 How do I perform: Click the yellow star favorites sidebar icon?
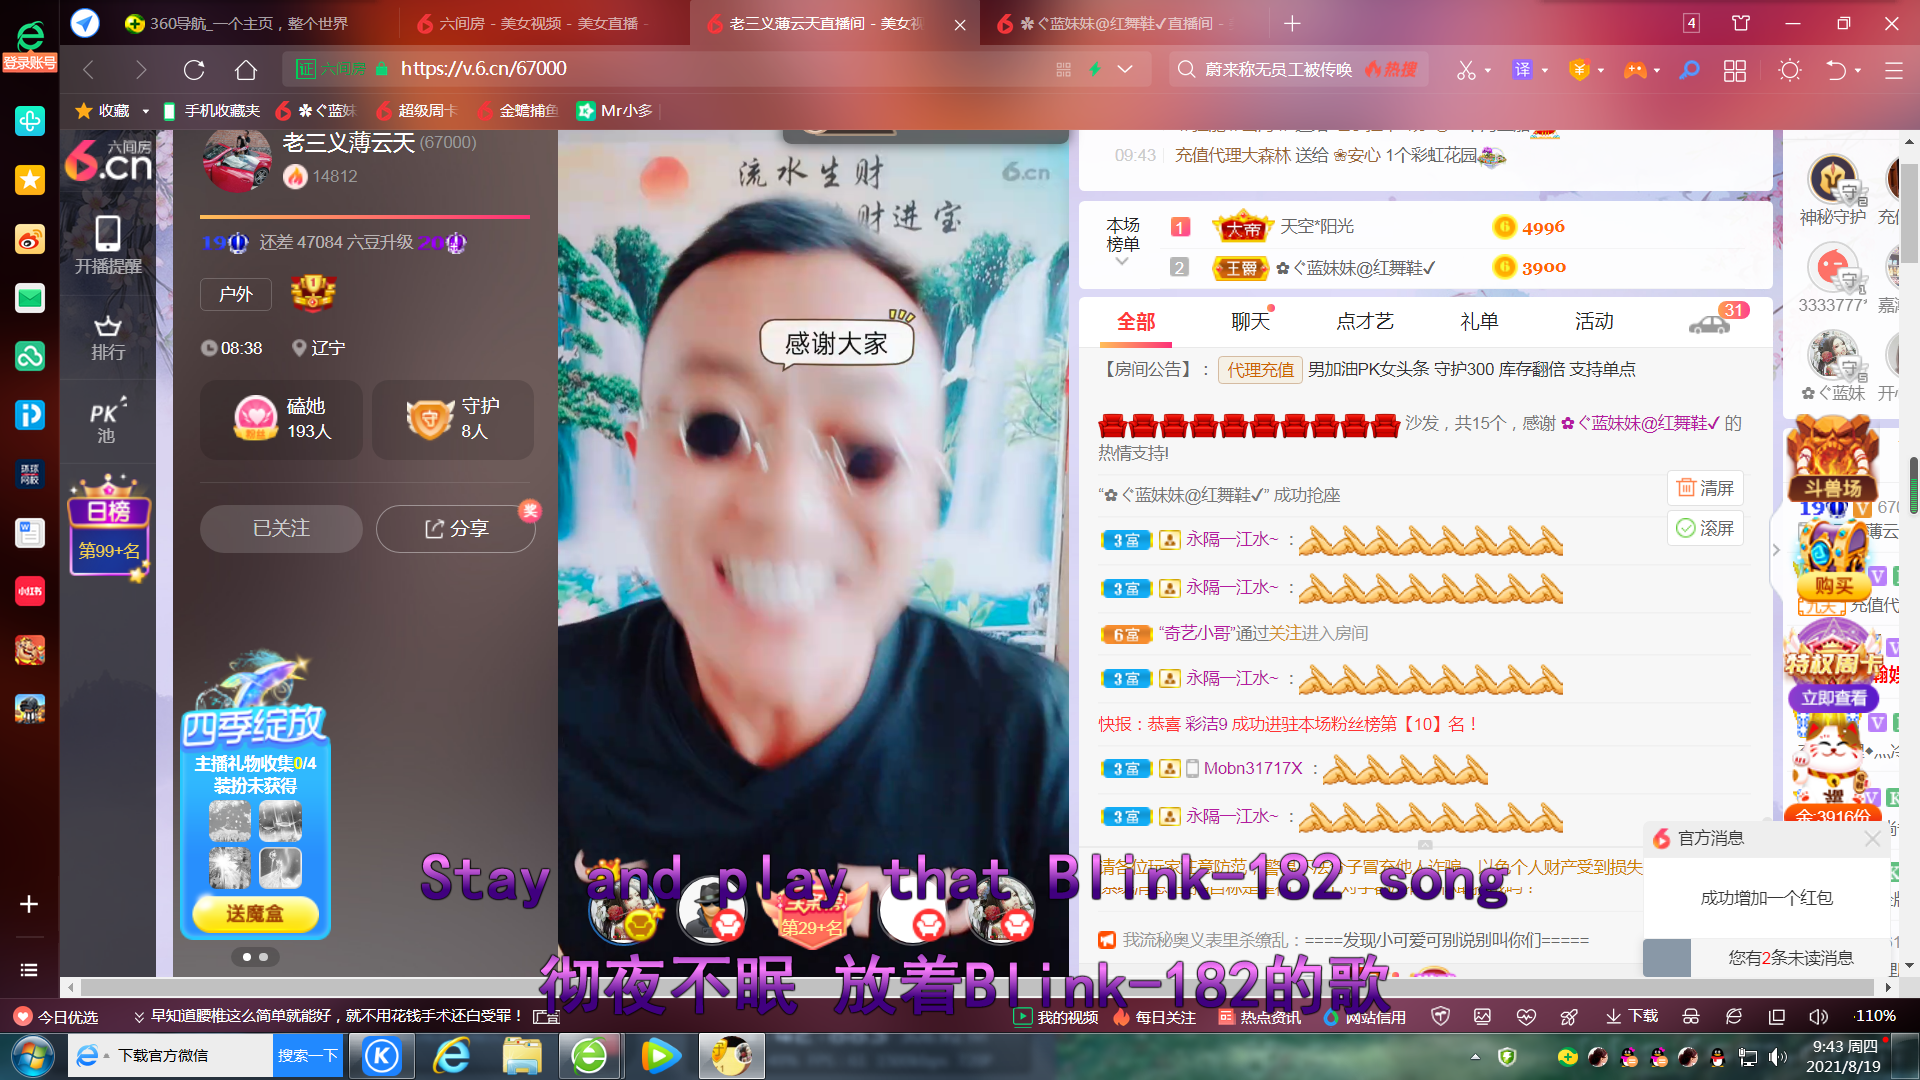(x=29, y=180)
